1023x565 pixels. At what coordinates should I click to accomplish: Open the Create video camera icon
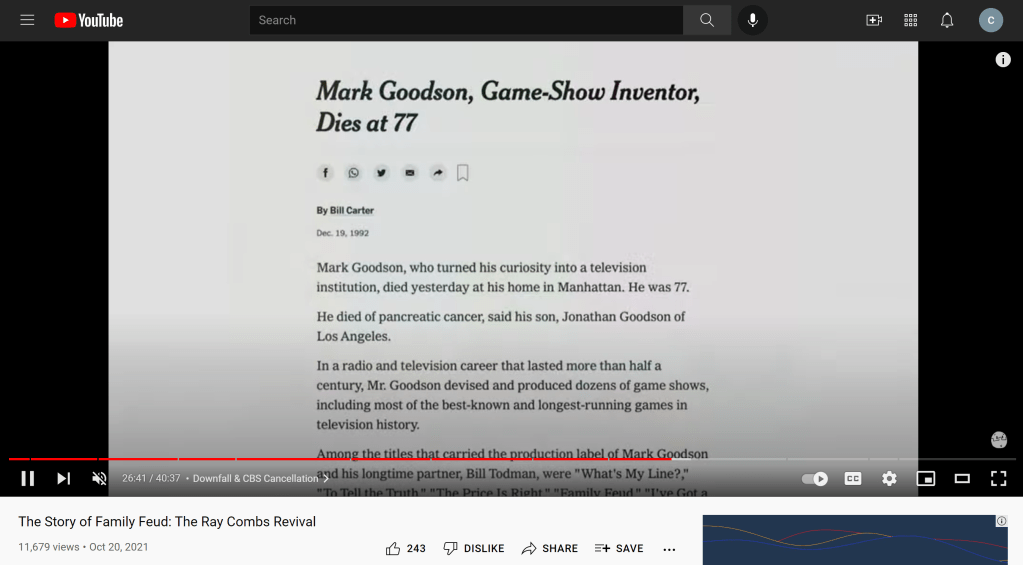click(874, 20)
